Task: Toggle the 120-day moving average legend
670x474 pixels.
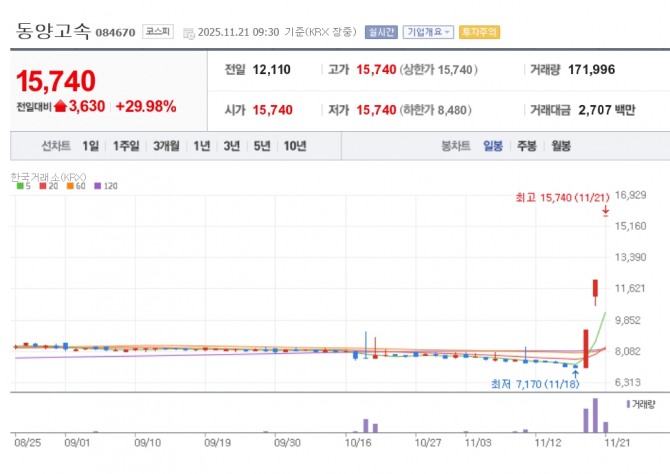Action: coord(104,187)
